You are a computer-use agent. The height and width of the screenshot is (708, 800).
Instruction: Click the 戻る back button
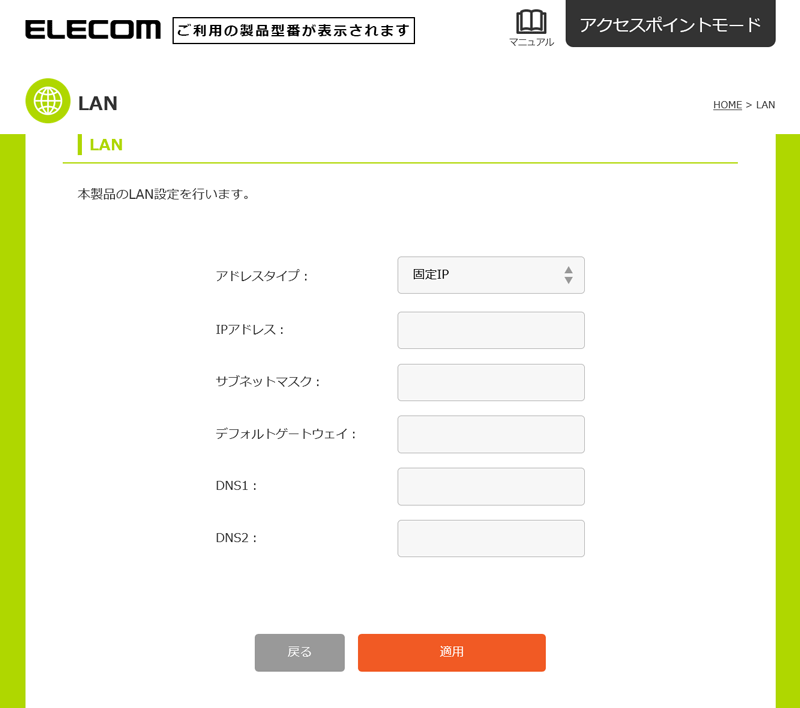coord(299,652)
